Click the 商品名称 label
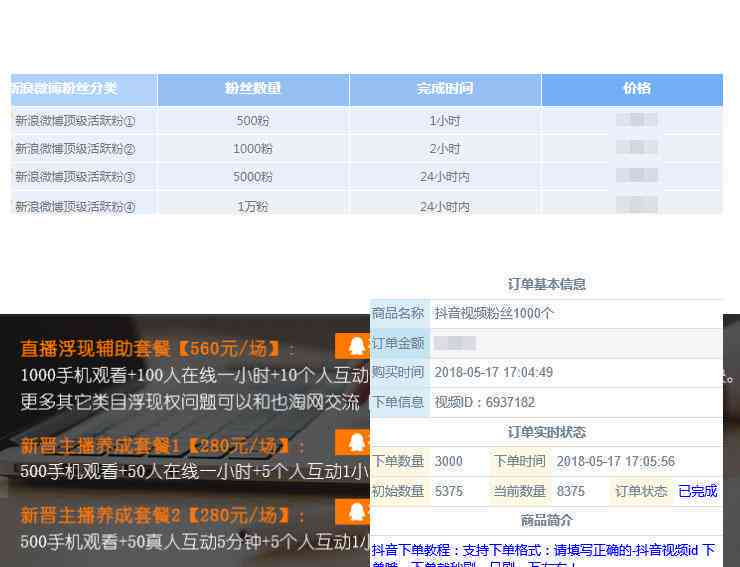This screenshot has height=567, width=740. coord(398,313)
